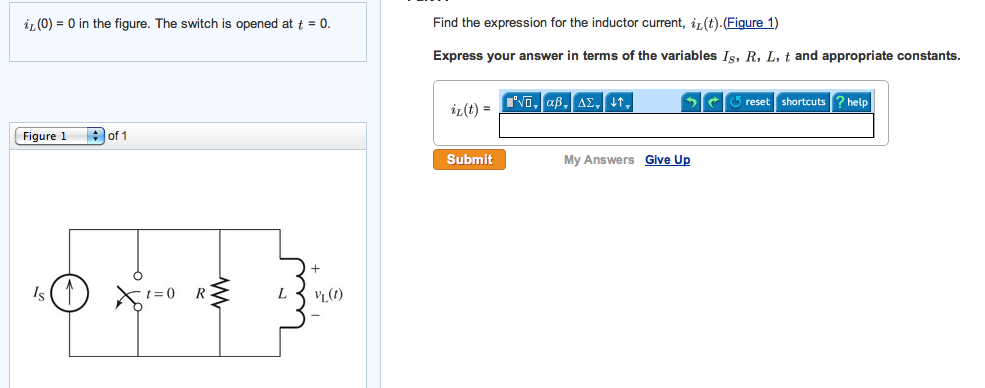Click the Figure selector stepper arrows
The image size is (985, 388).
click(95, 136)
